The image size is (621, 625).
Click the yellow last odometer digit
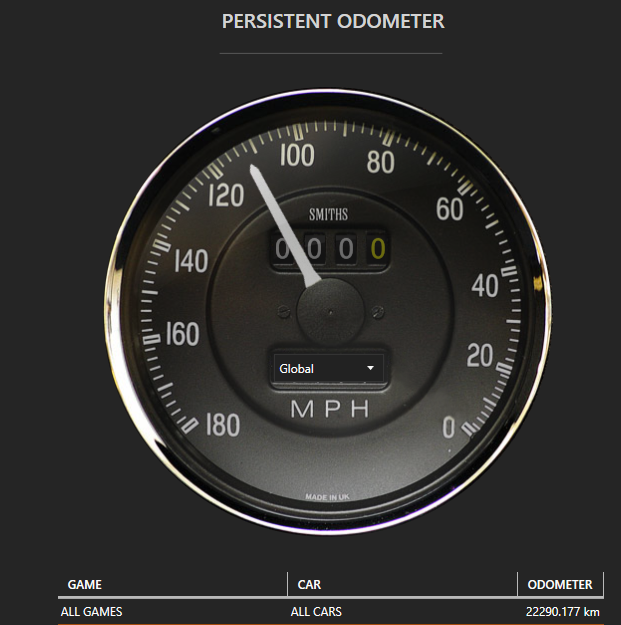click(x=377, y=249)
